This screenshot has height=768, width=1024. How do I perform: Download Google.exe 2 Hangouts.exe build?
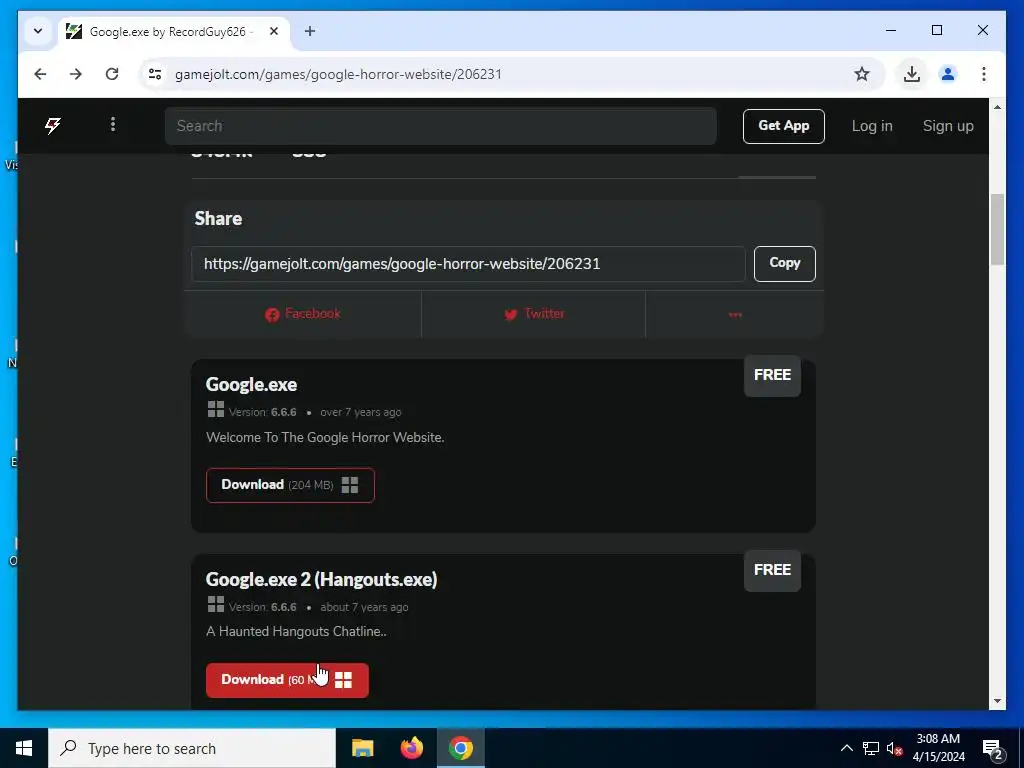287,680
